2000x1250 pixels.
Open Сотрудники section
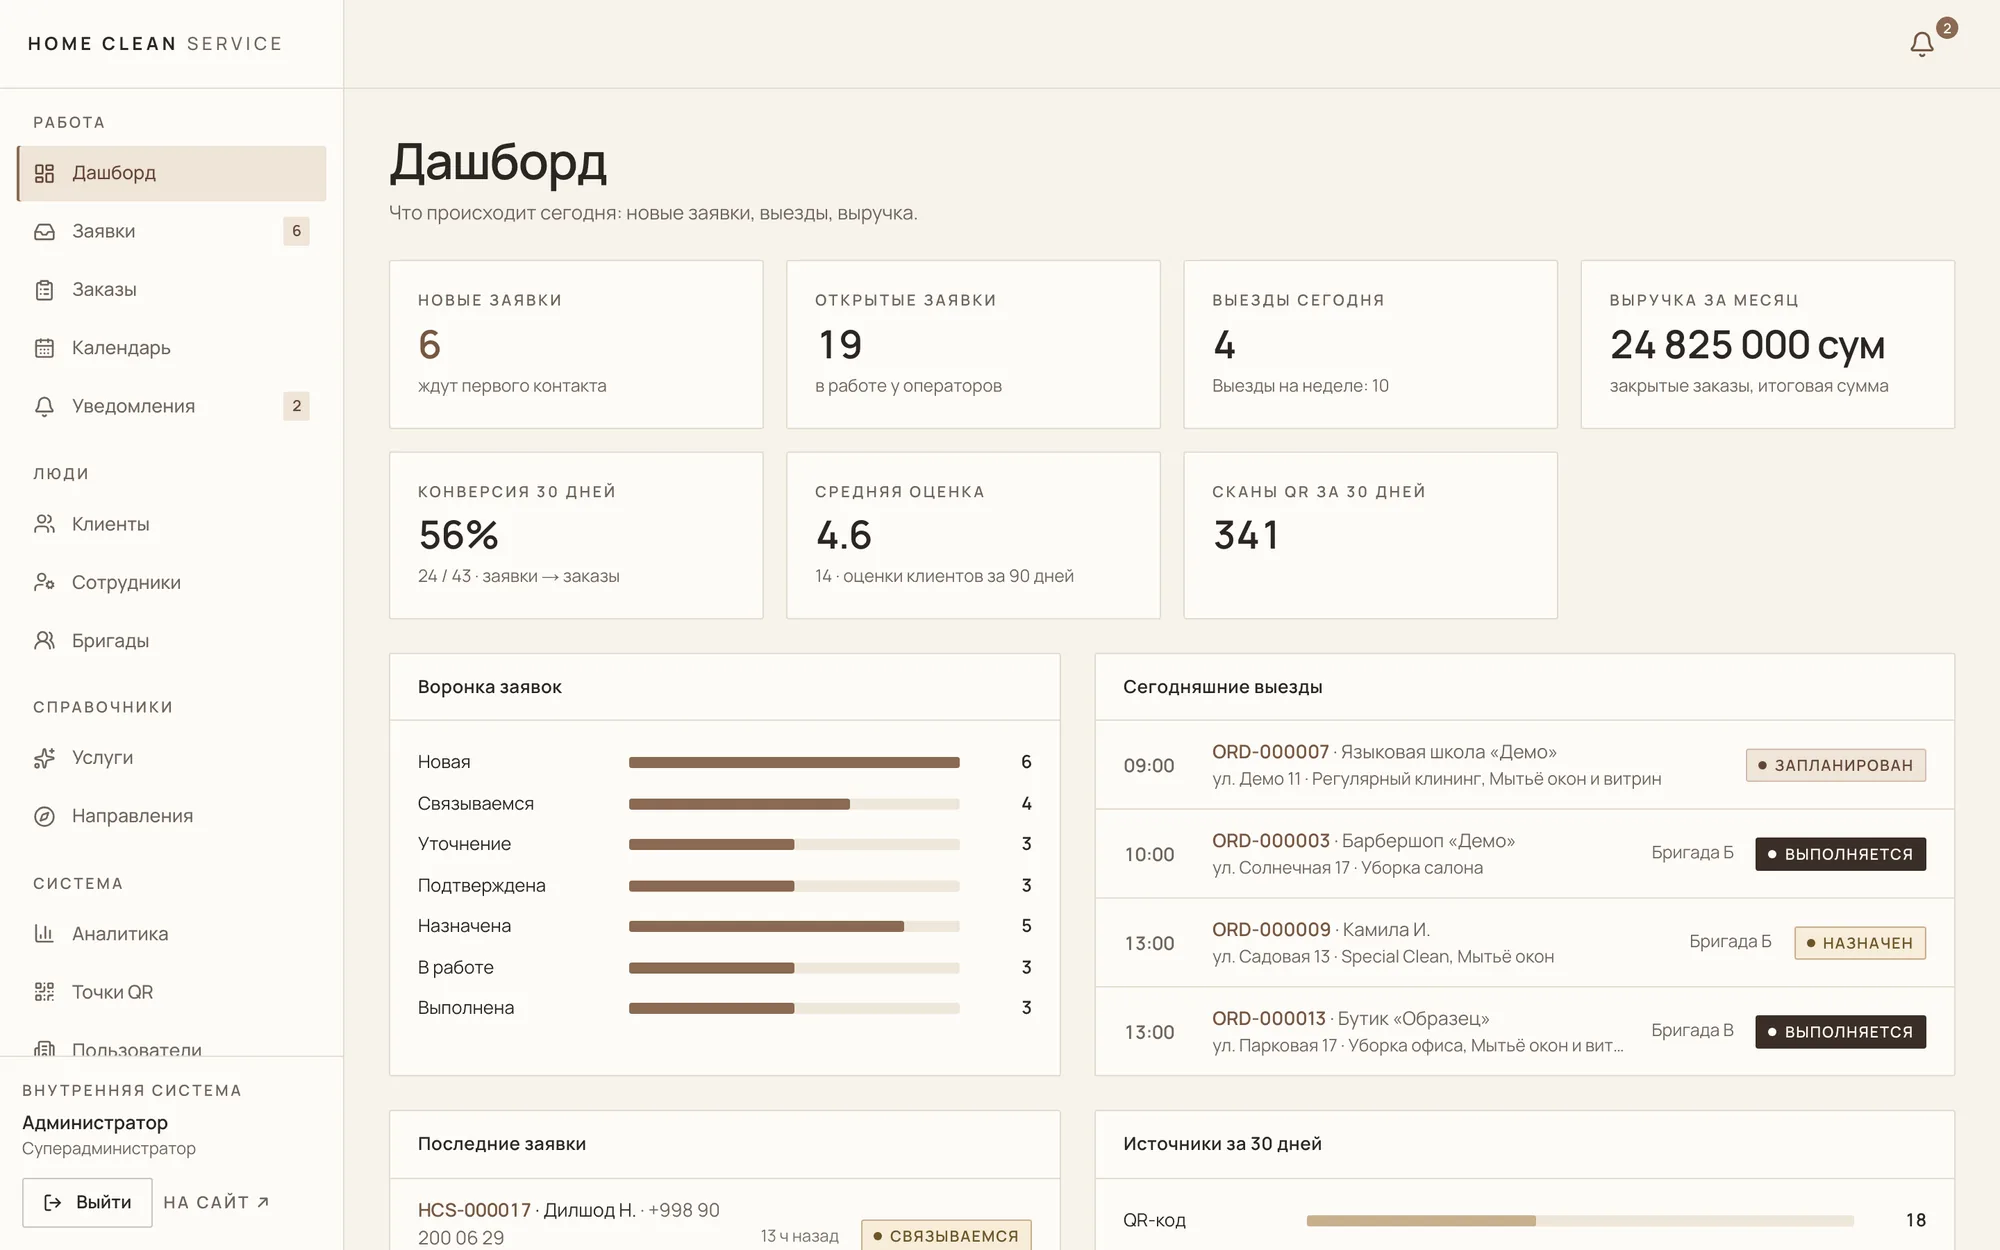point(172,582)
